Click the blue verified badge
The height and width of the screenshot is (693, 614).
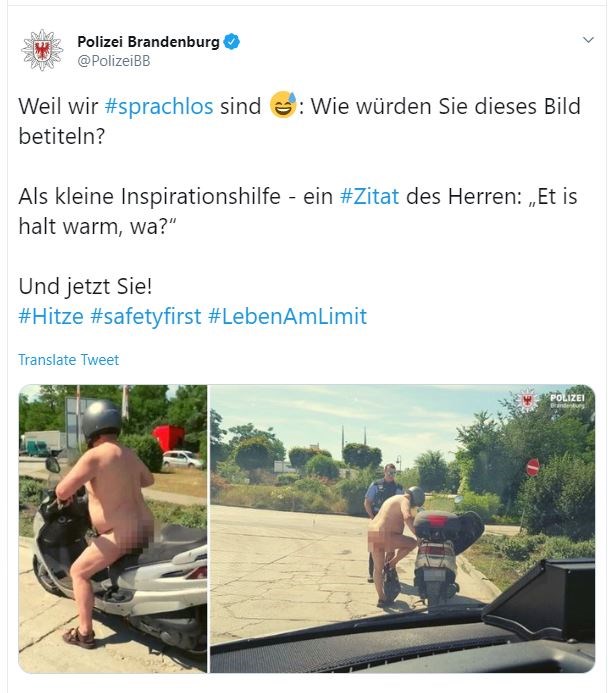(232, 42)
